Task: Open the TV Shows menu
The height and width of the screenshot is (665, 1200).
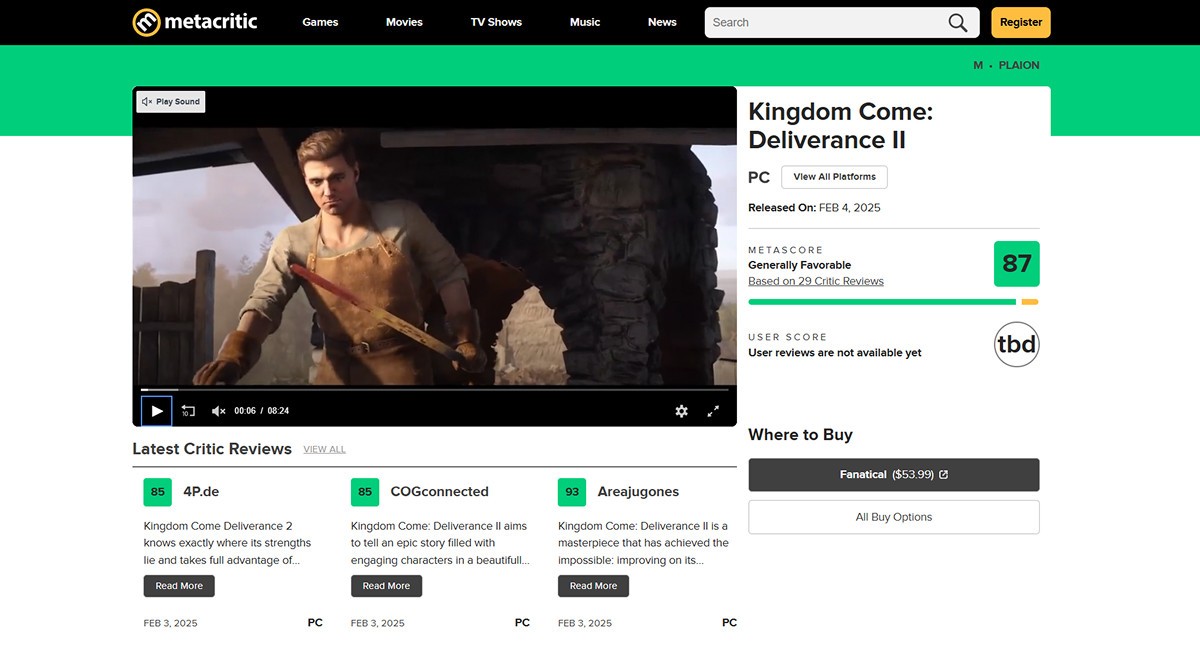Action: (496, 22)
